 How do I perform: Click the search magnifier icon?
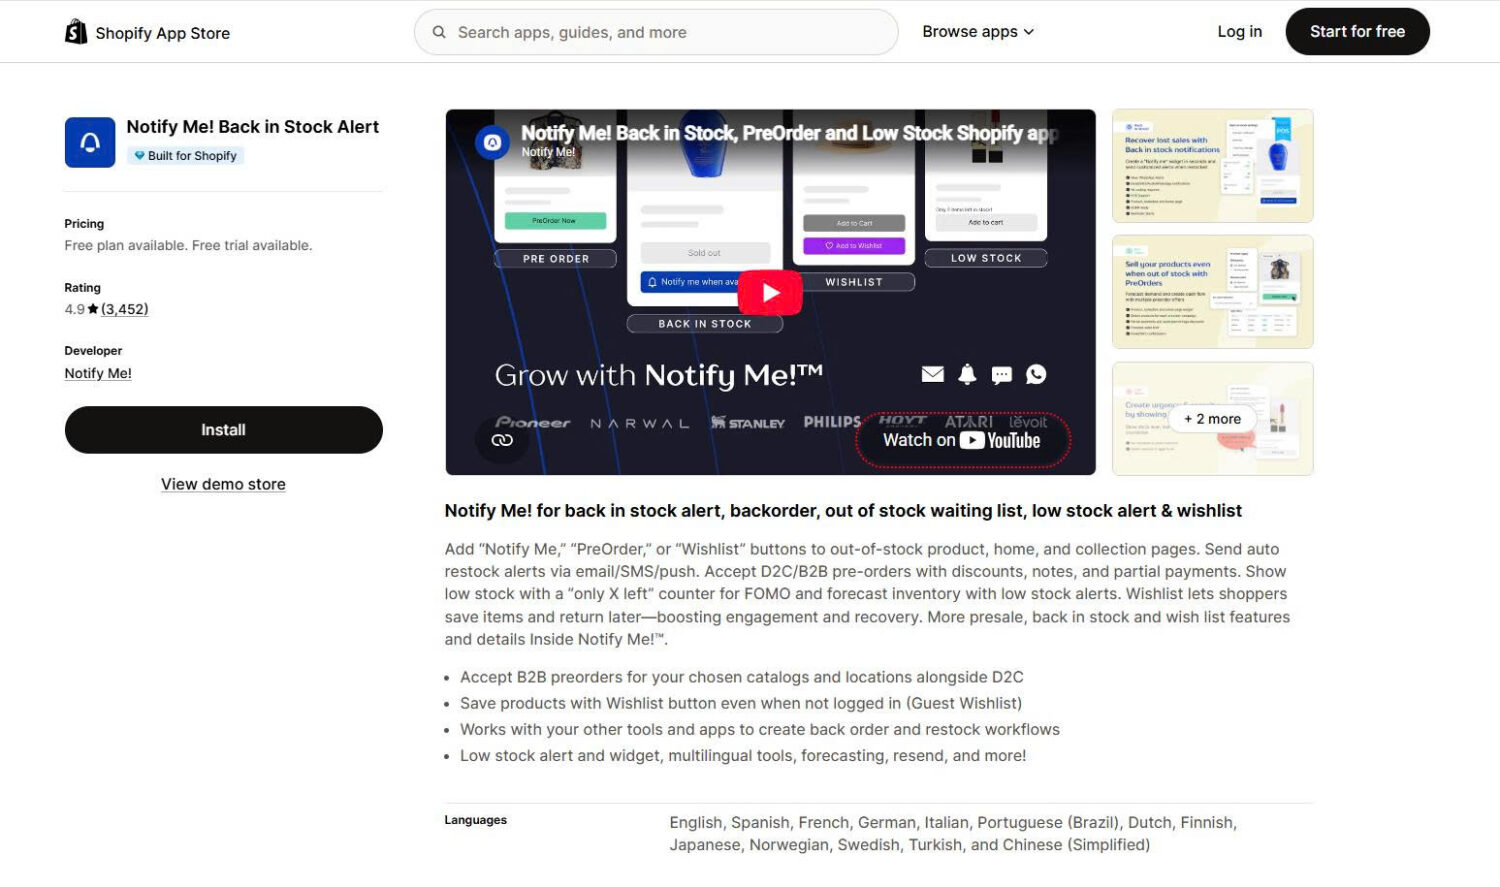(439, 32)
